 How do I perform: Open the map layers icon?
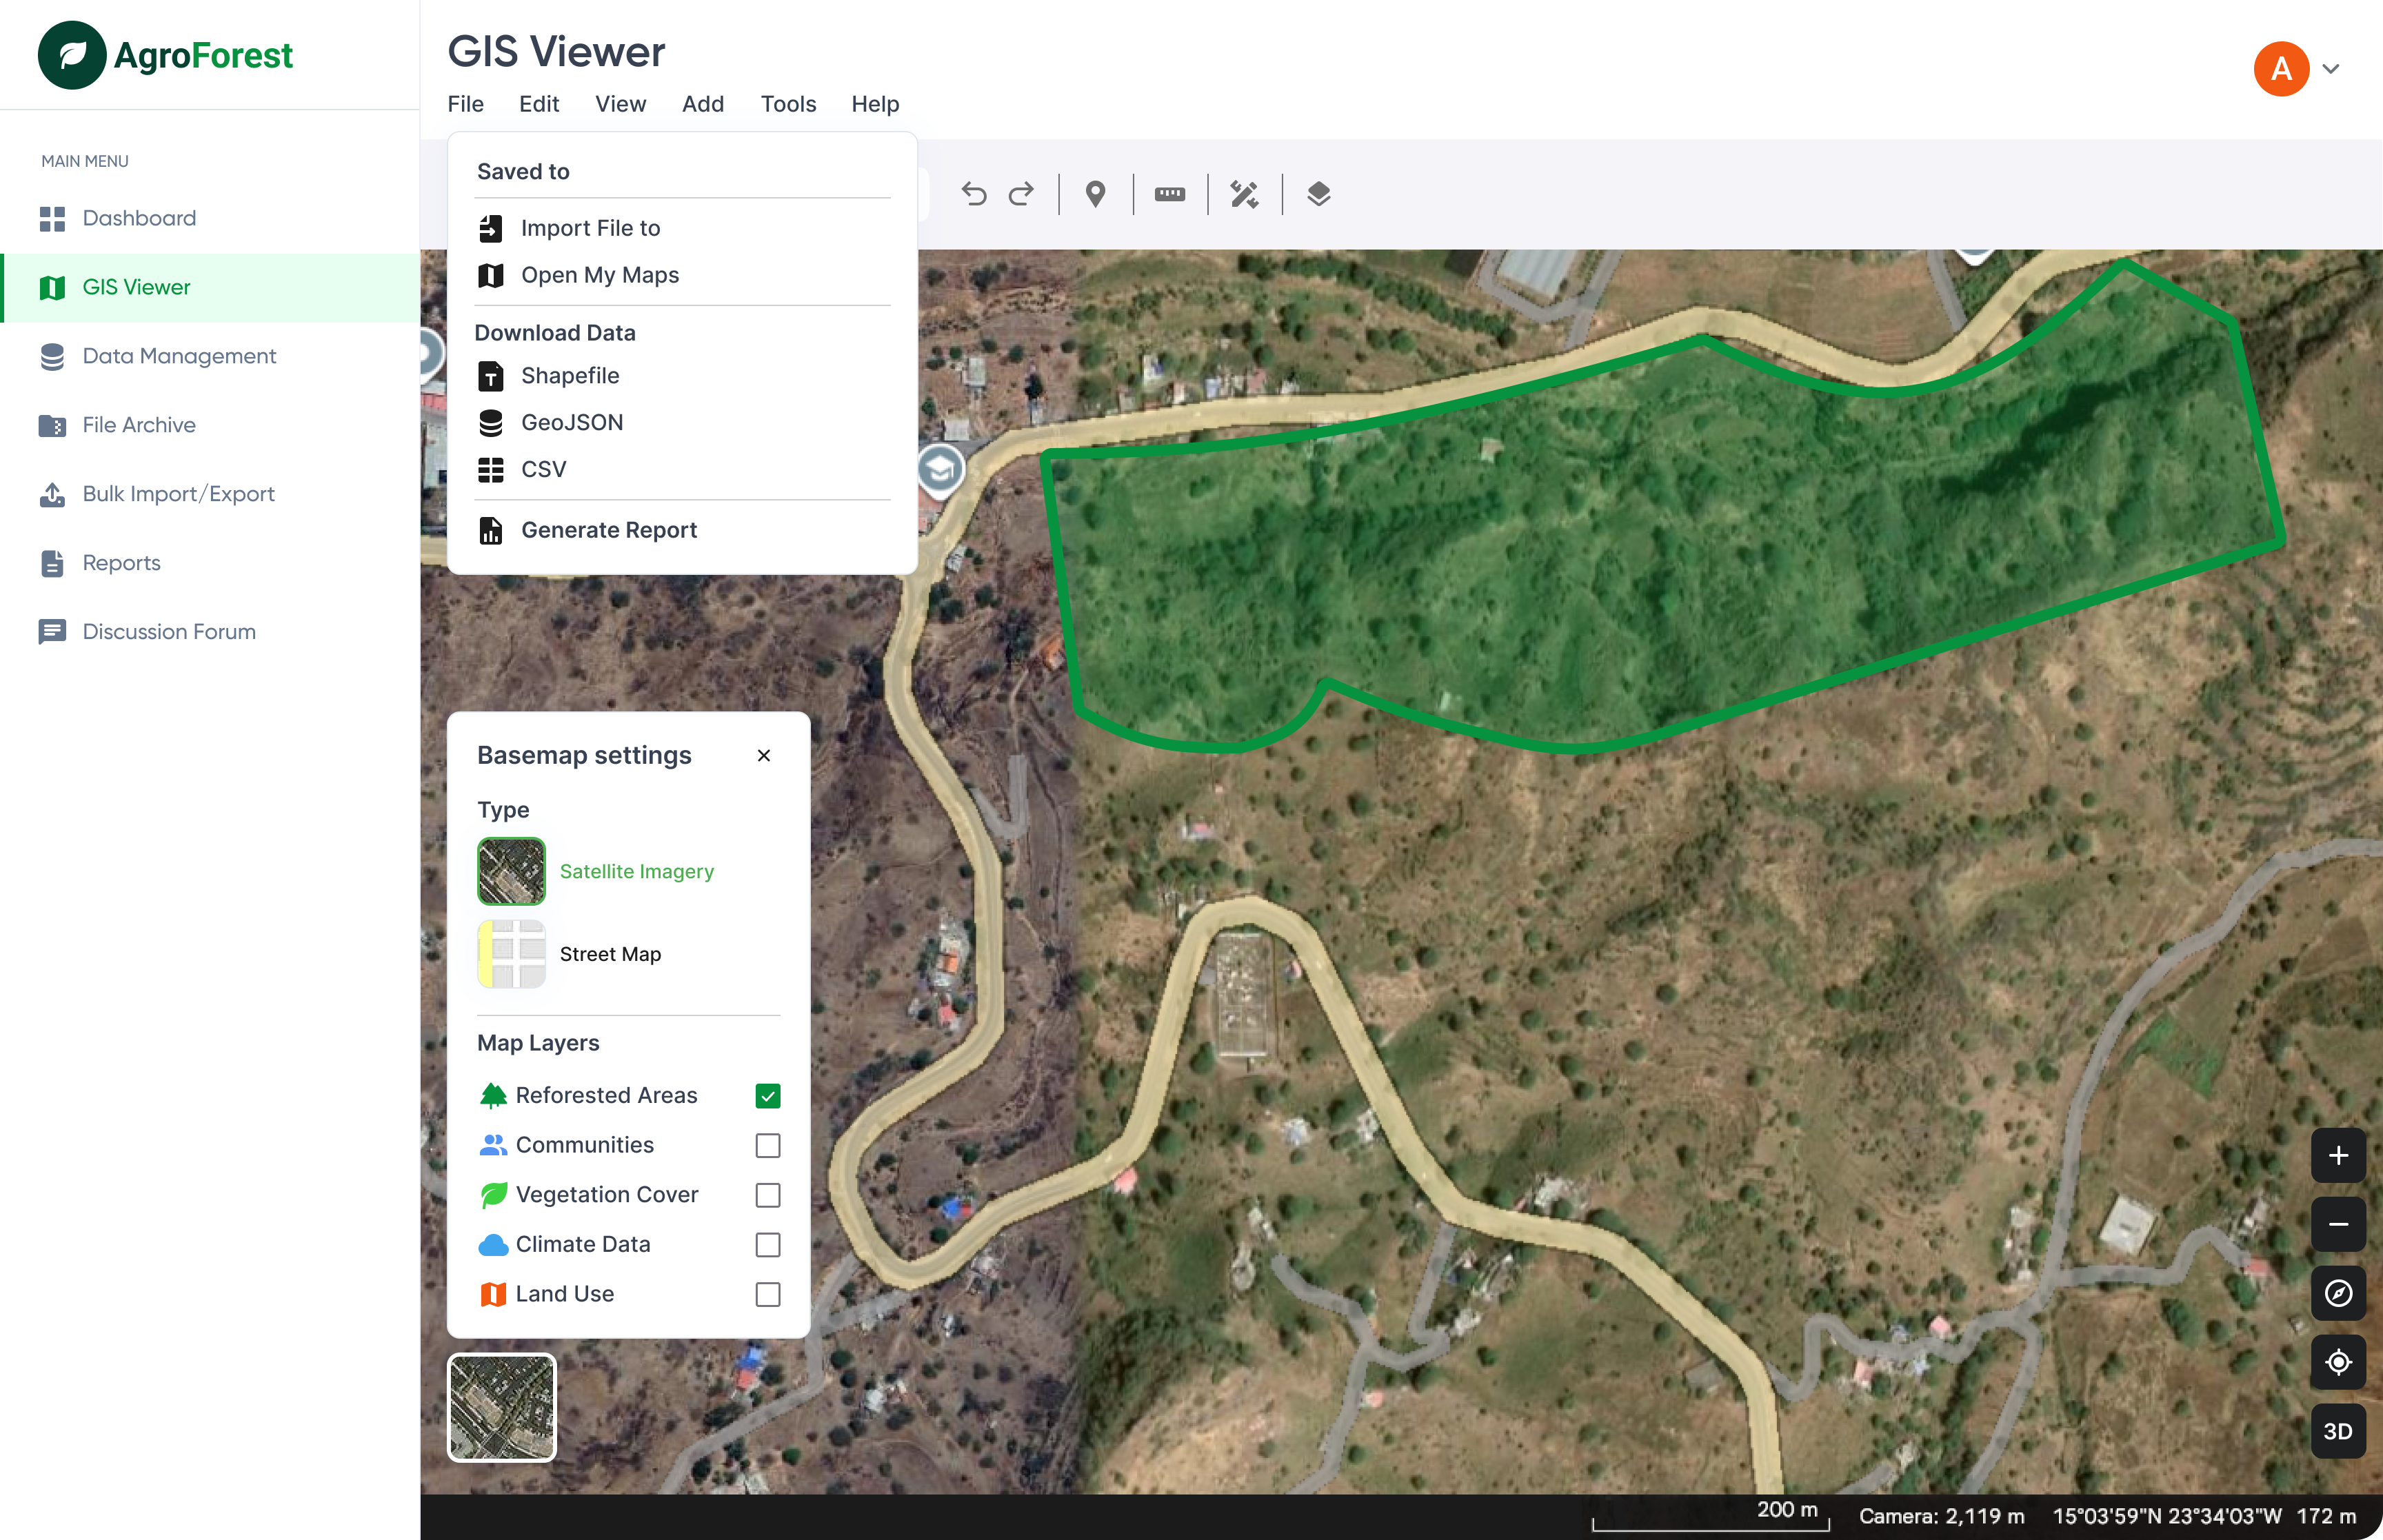coord(1317,194)
